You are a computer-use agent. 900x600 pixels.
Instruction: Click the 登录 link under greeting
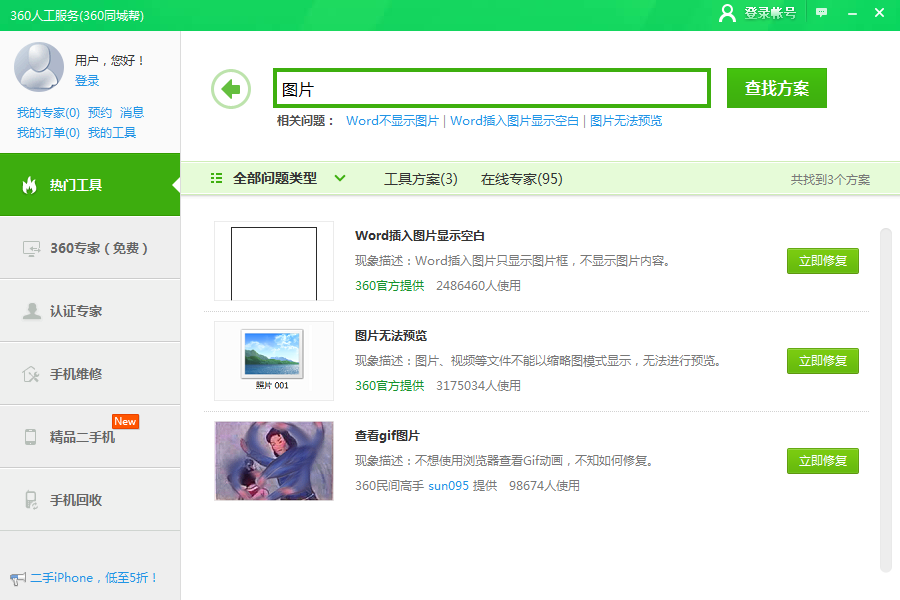87,81
